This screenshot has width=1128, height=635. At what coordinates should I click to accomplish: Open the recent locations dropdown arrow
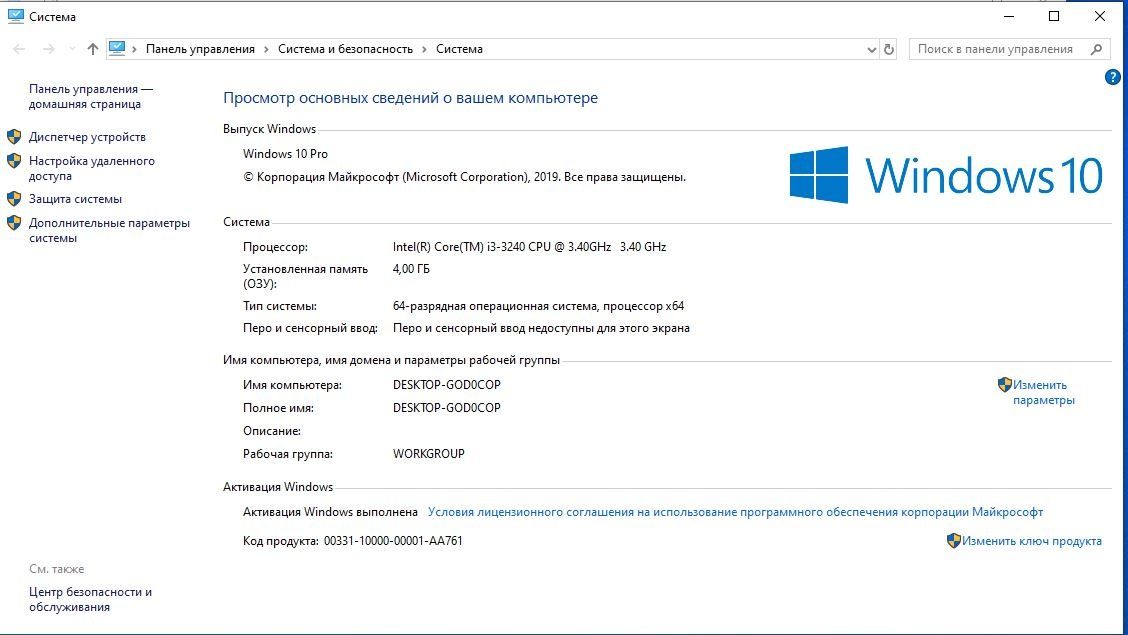click(72, 49)
